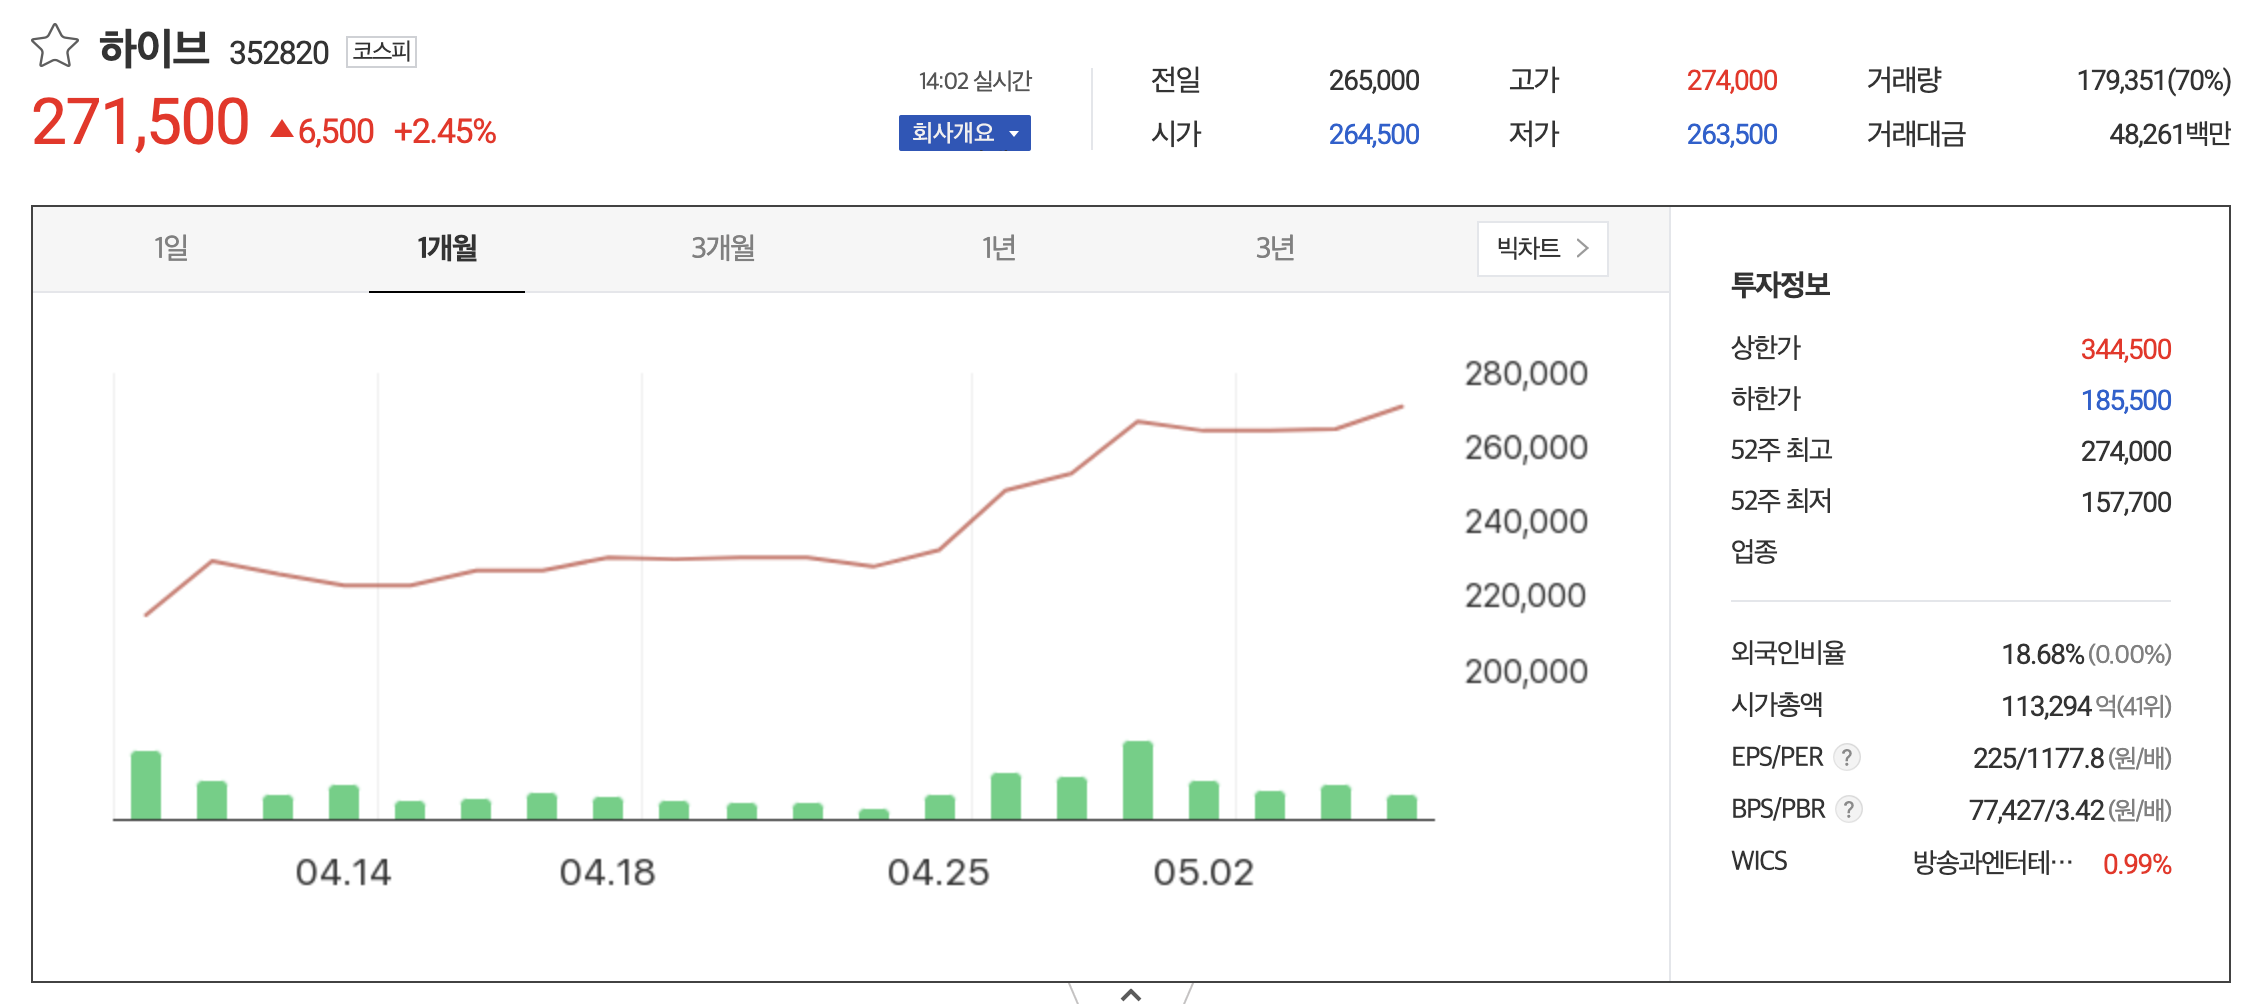This screenshot has width=2258, height=1004.
Task: Click the 하한가 value 185,500
Action: coord(2126,401)
